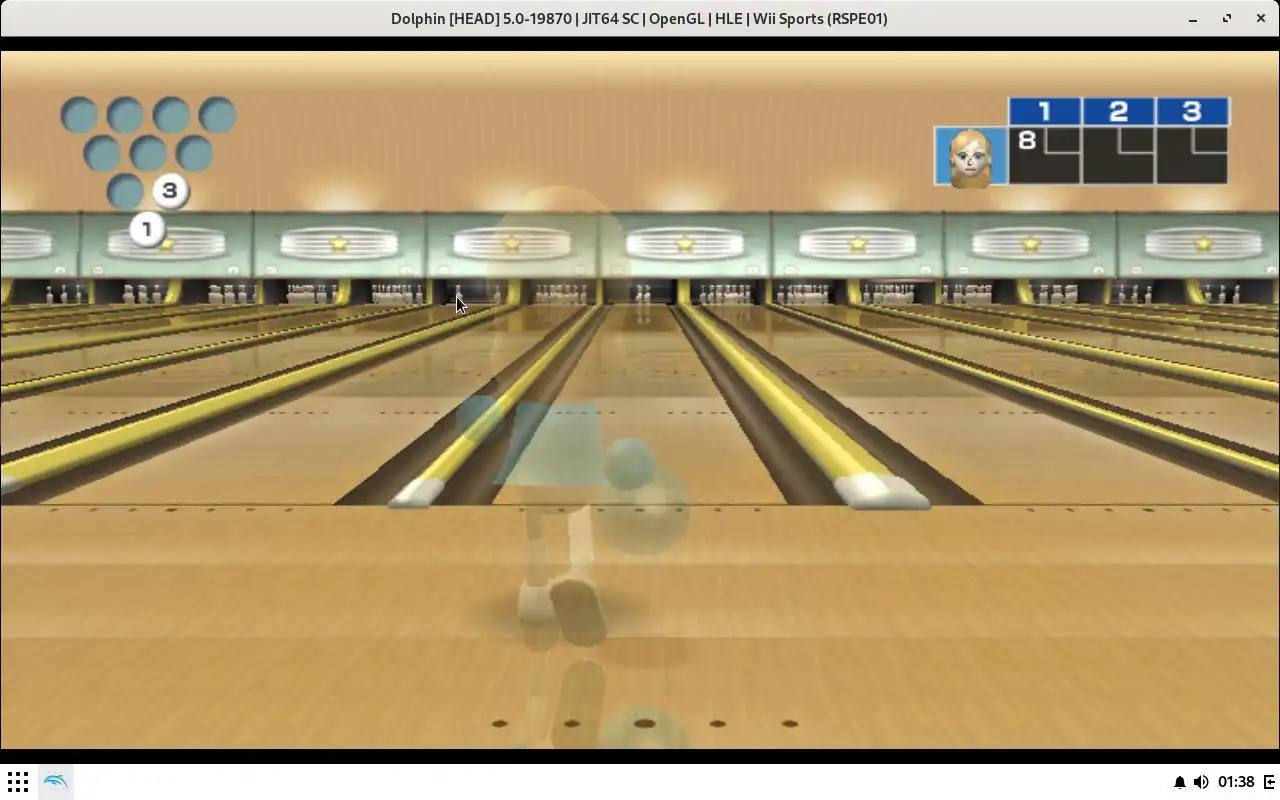Click the logout icon in system tray
Viewport: 1280px width, 800px height.
pyautogui.click(x=1270, y=782)
